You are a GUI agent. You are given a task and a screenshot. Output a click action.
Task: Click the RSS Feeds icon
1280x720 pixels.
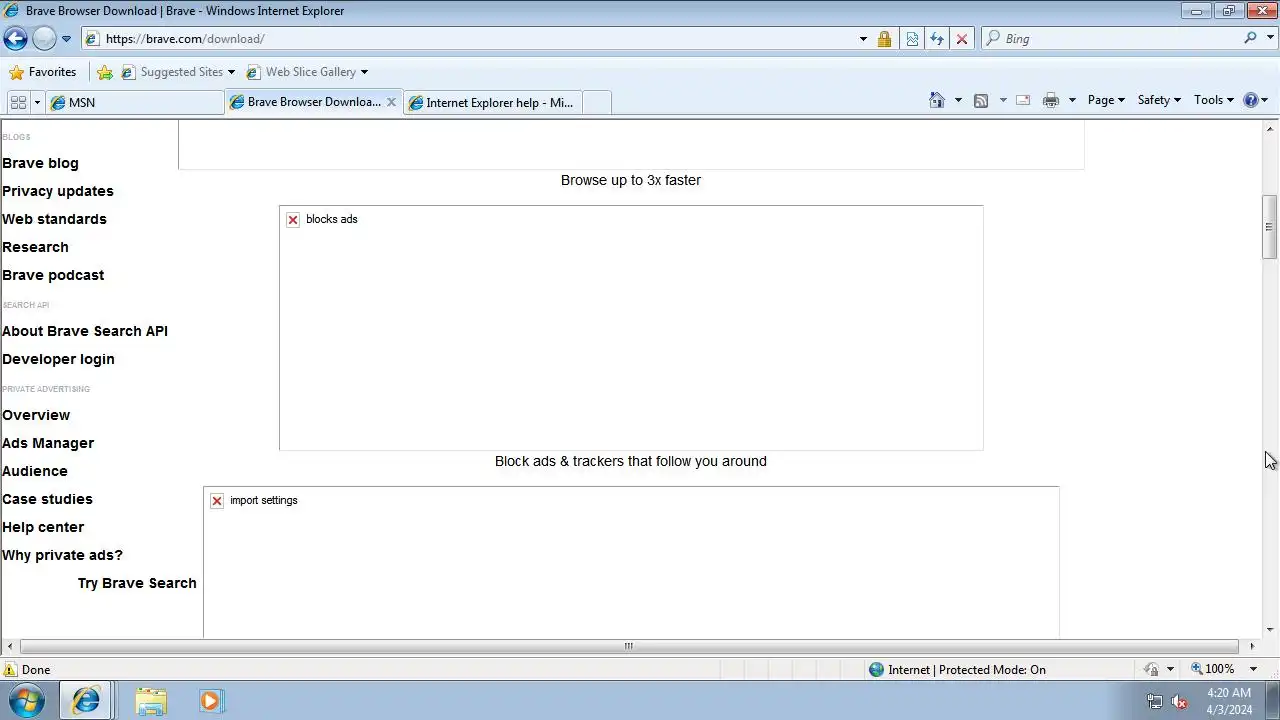click(x=981, y=100)
